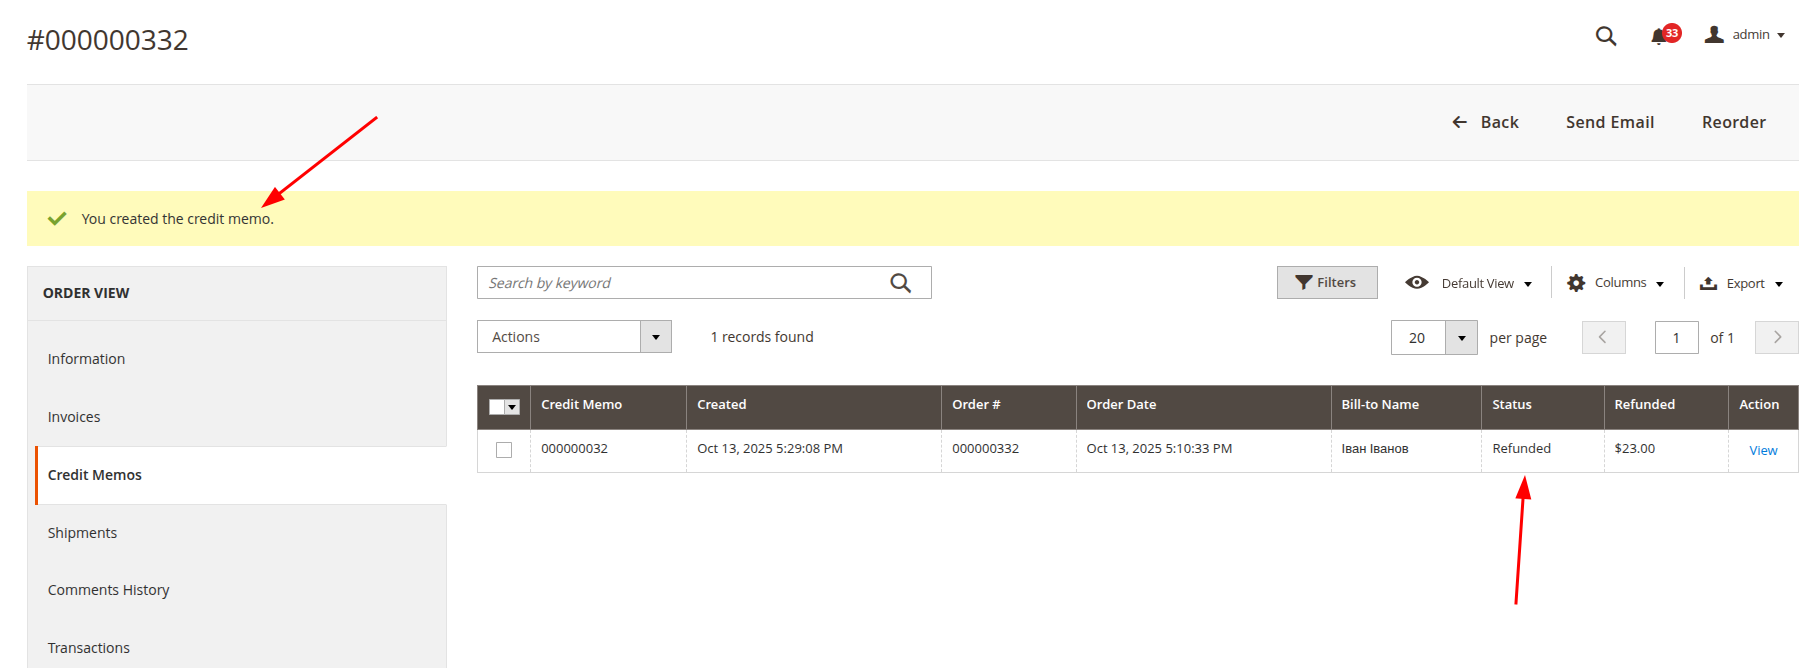Click the Filters funnel button

(x=1326, y=283)
